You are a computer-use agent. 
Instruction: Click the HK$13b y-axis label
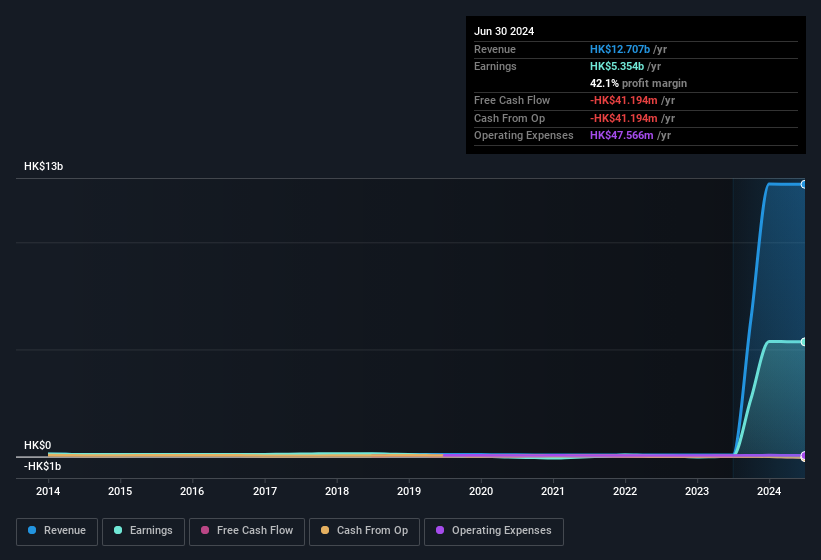[x=43, y=166]
